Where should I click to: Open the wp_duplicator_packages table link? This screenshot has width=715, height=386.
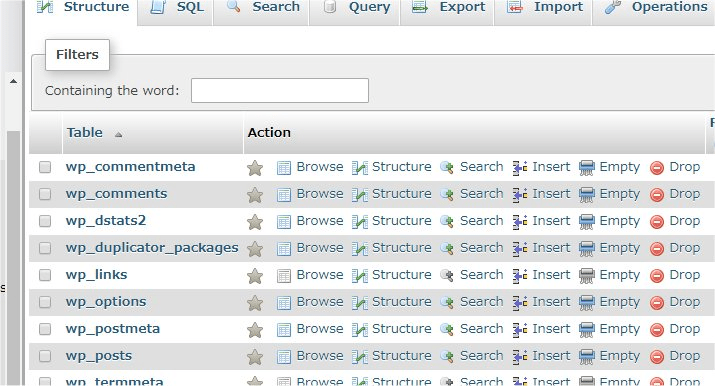(152, 247)
